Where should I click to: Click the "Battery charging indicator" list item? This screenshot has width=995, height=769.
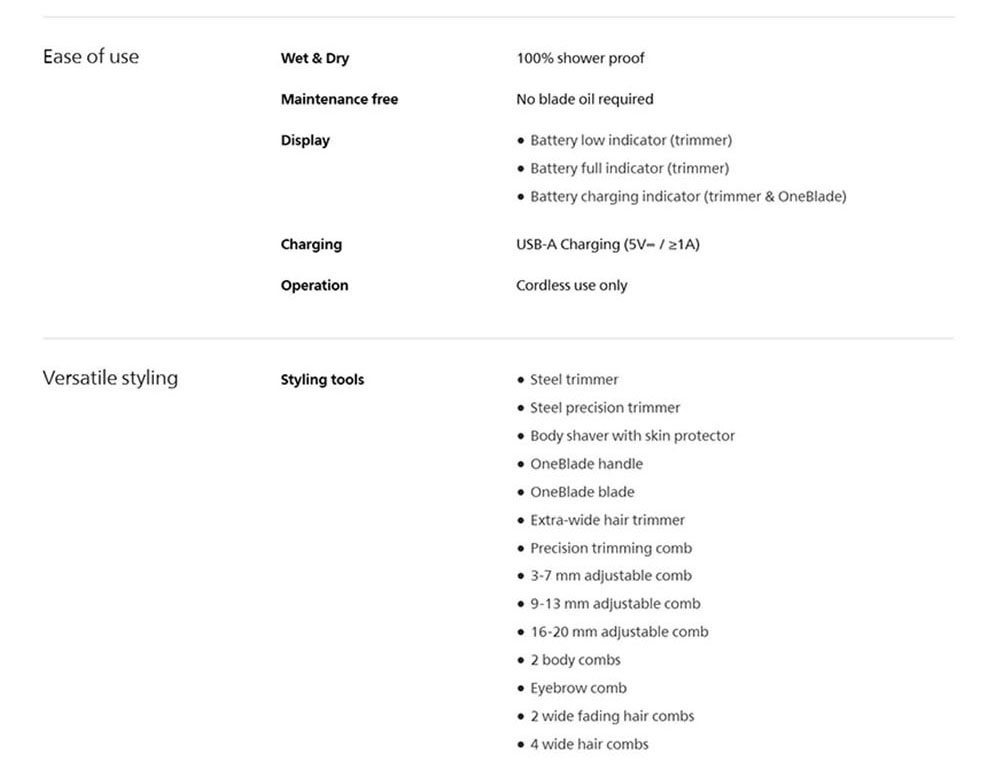pos(687,196)
